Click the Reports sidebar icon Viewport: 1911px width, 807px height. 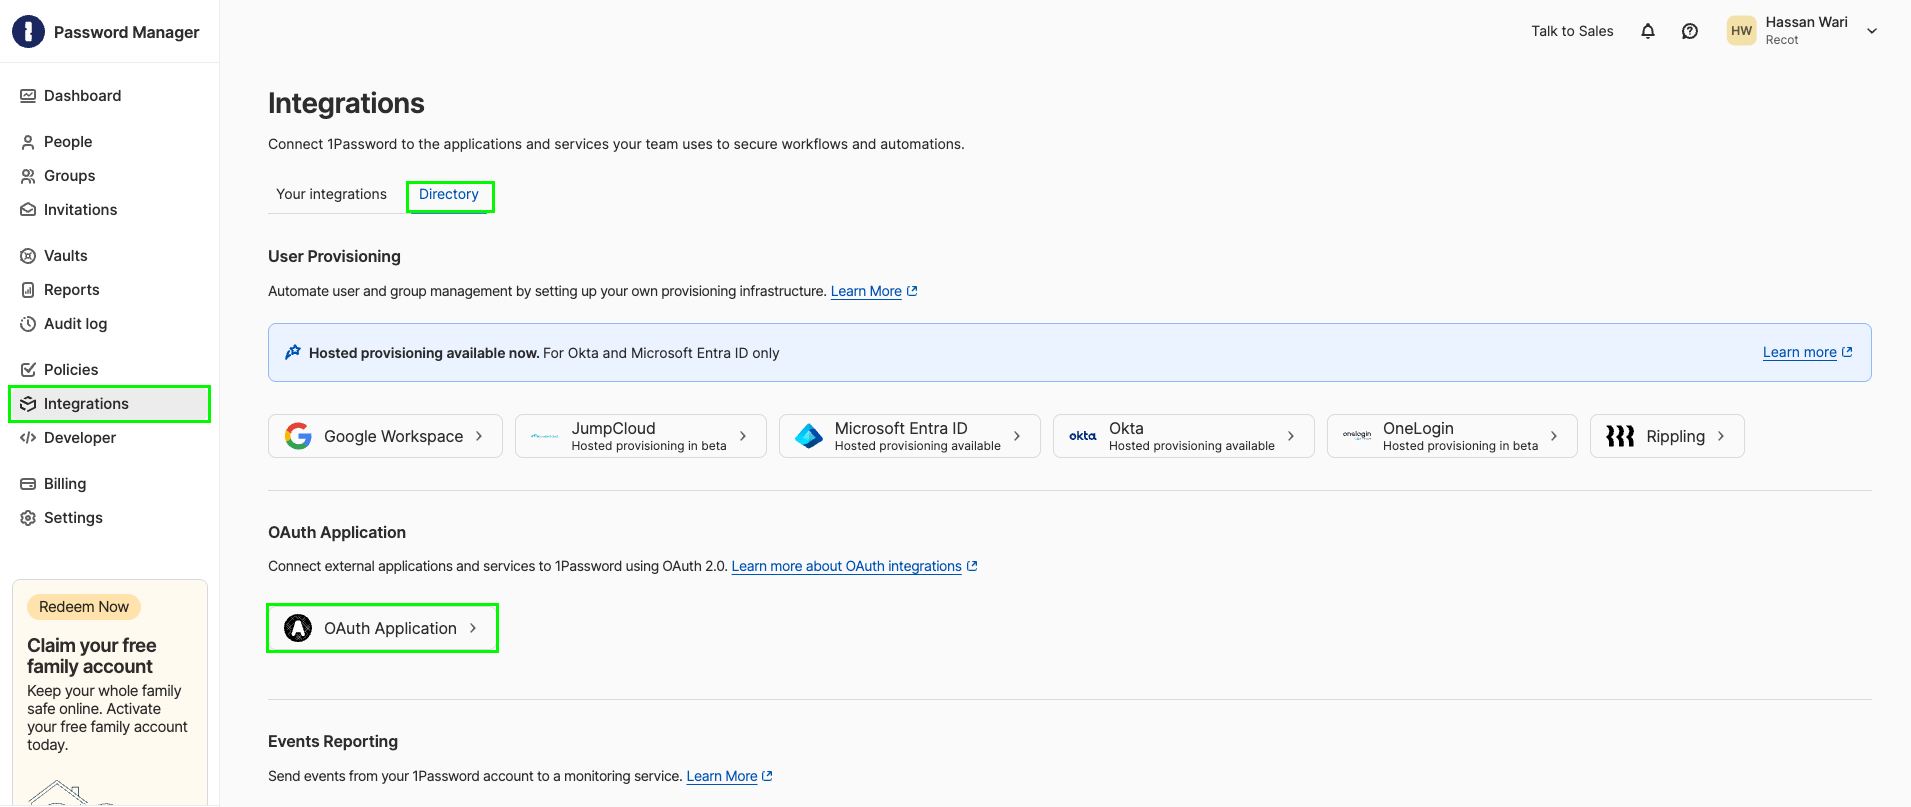[28, 290]
